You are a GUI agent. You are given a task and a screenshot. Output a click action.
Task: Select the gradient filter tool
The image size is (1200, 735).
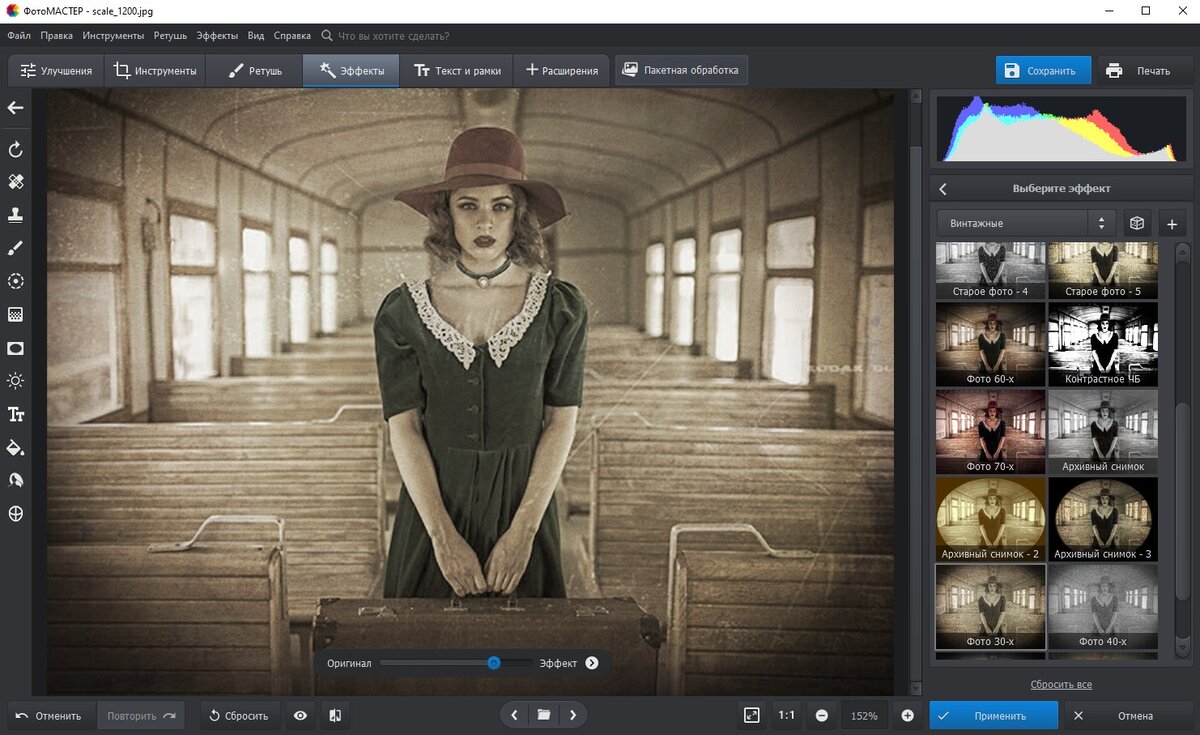15,314
